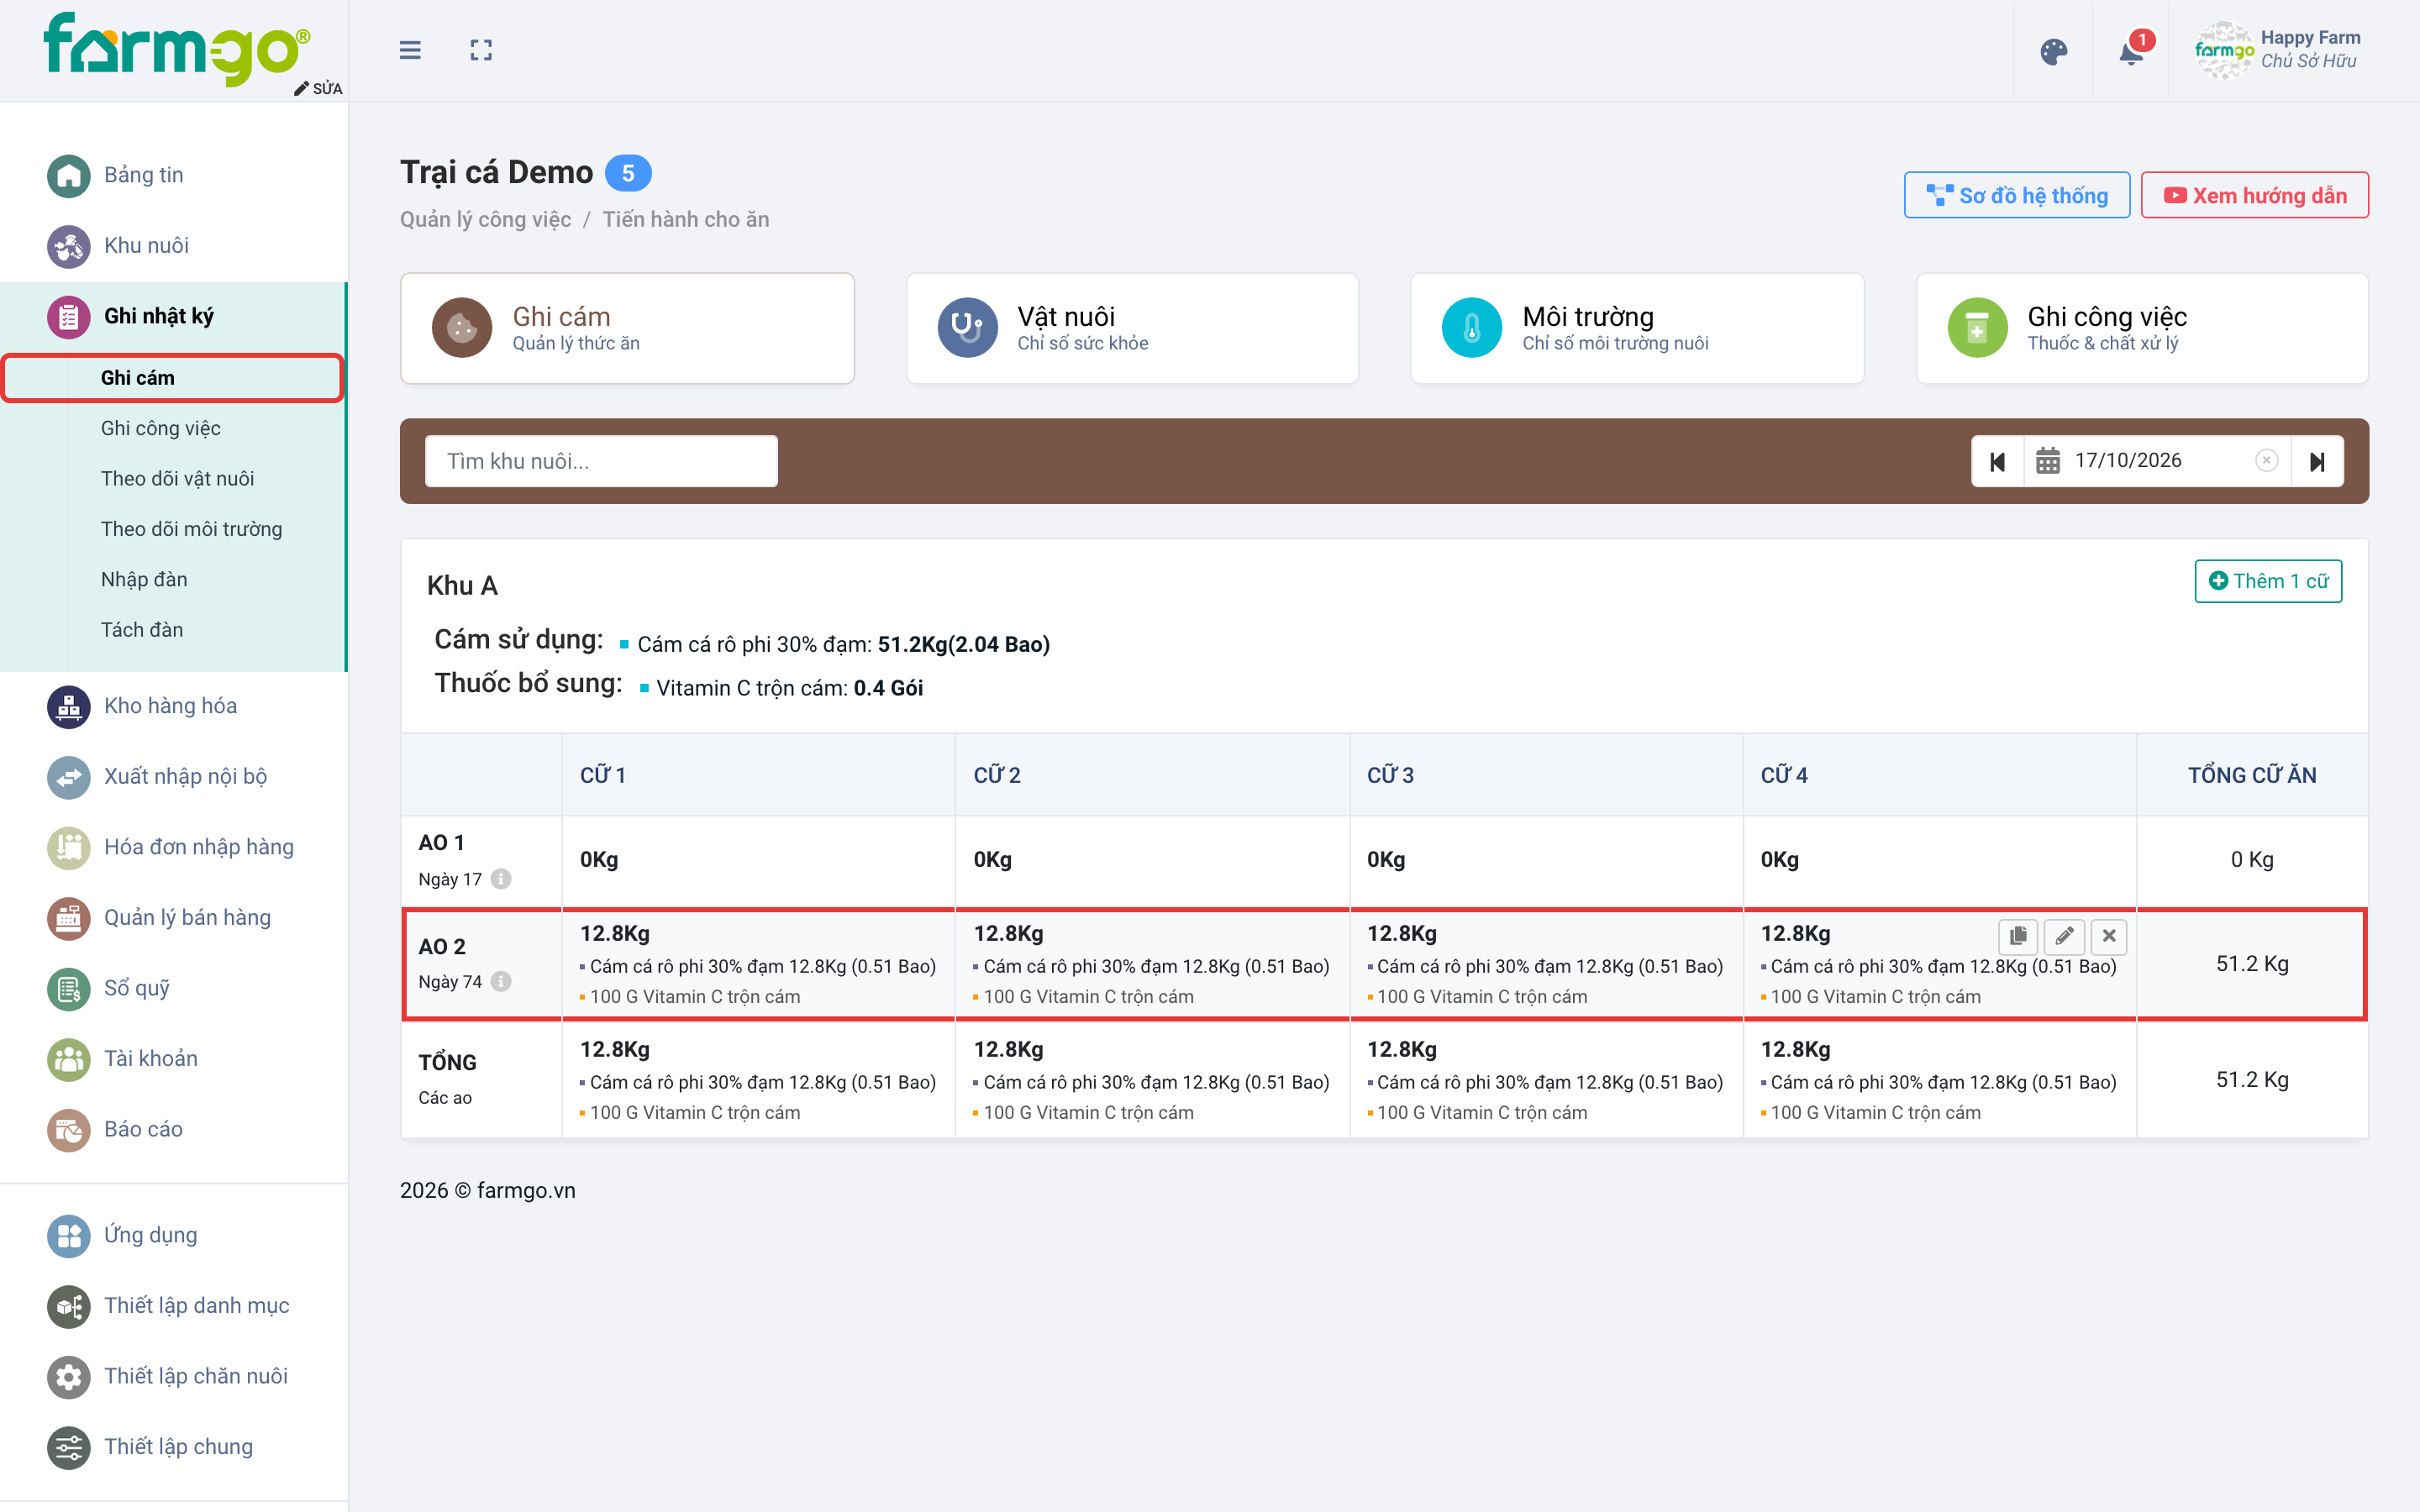Show info for AO 1 Ngày 17

click(501, 879)
